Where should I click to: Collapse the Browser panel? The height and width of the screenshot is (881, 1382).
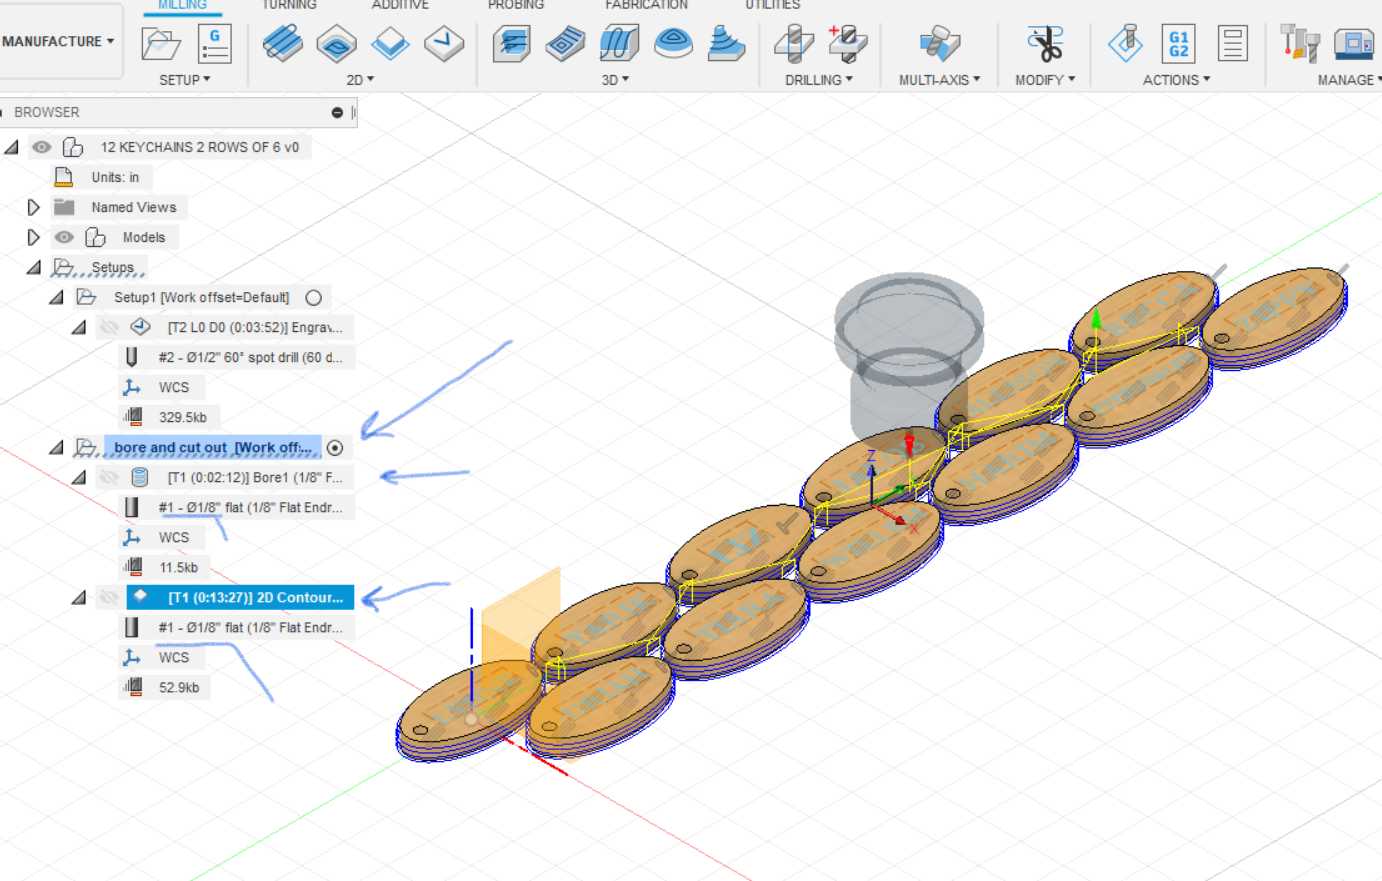(x=338, y=112)
